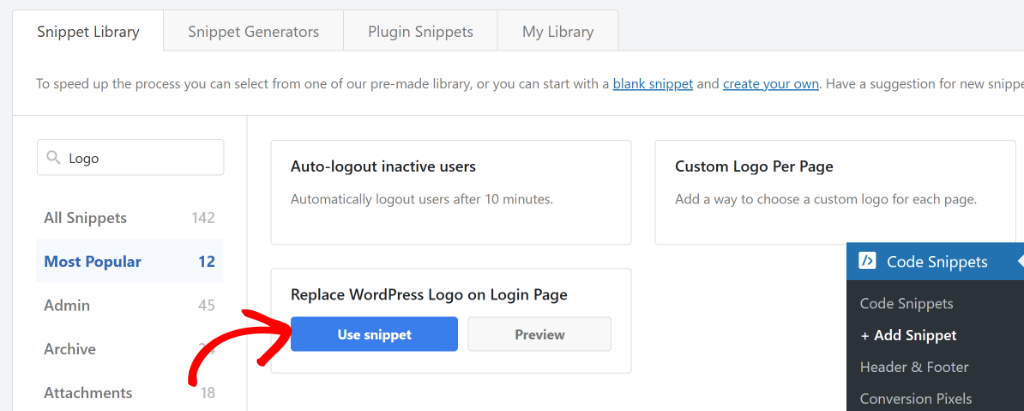
Task: Go to the My Library tab
Action: click(557, 32)
